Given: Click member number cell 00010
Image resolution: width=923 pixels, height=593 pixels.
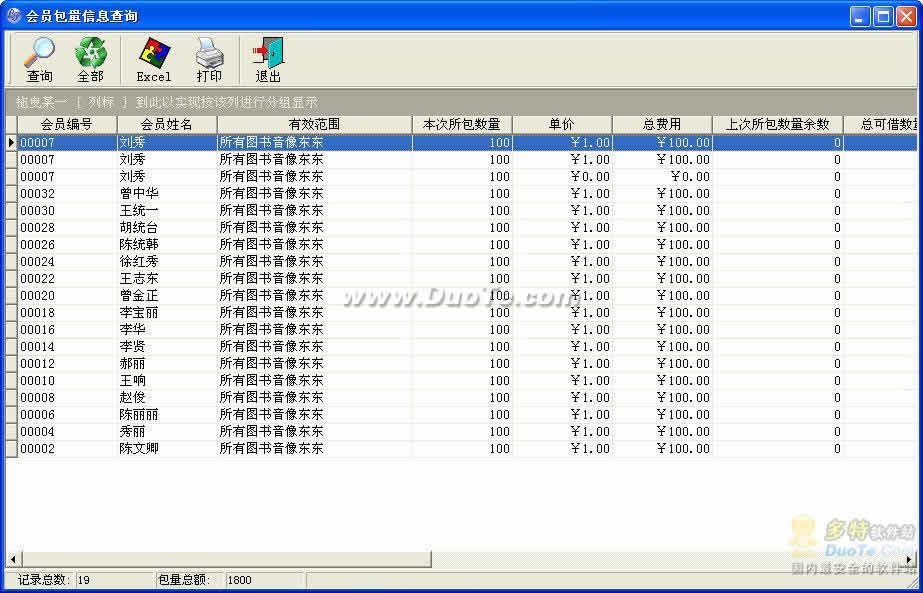Looking at the screenshot, I should tap(67, 381).
